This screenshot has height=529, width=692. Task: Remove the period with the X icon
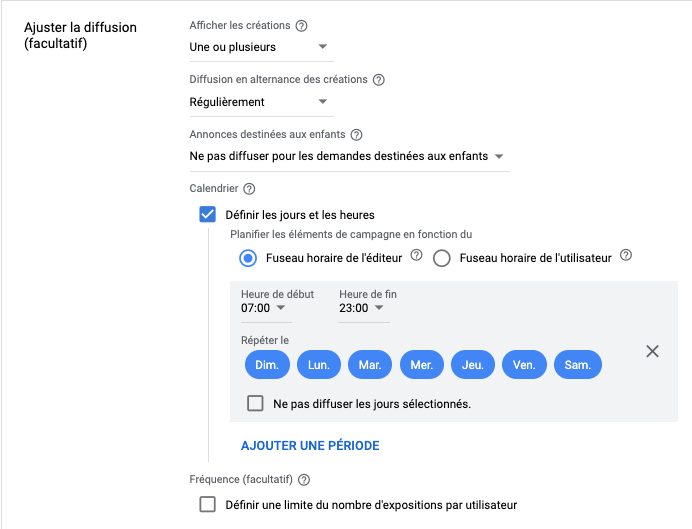(x=652, y=352)
